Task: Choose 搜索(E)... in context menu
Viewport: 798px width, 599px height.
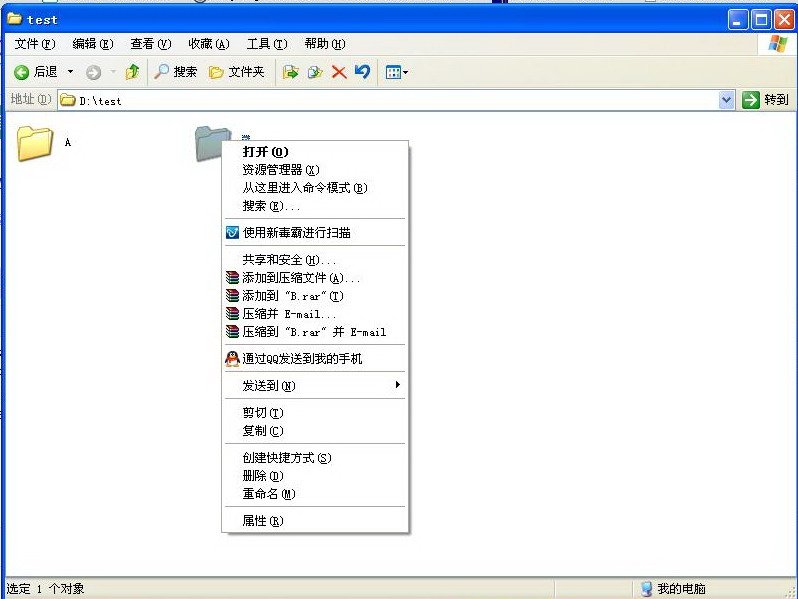Action: click(x=315, y=206)
